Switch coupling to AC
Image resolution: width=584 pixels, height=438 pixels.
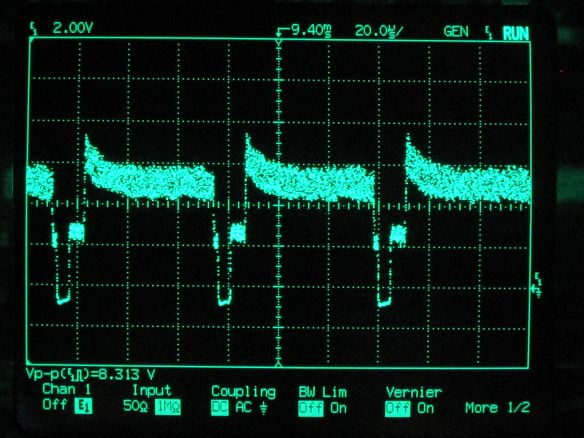(243, 407)
